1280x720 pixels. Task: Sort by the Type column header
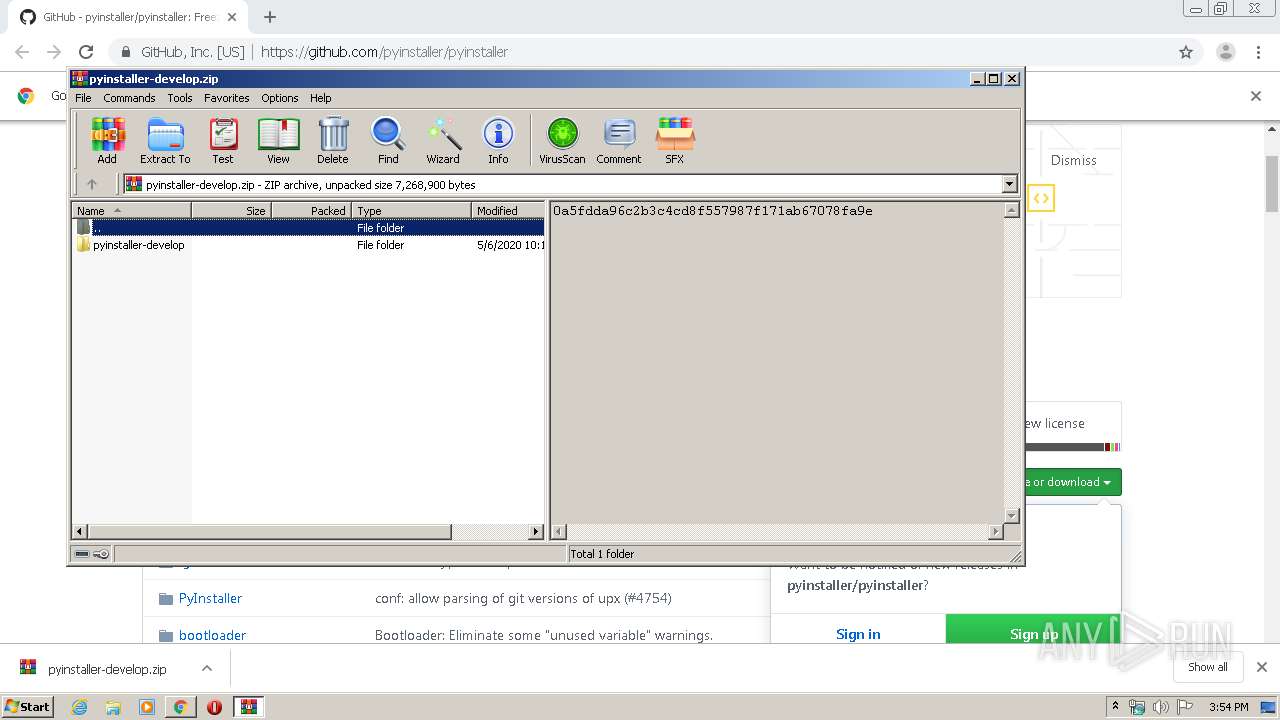[x=411, y=210]
